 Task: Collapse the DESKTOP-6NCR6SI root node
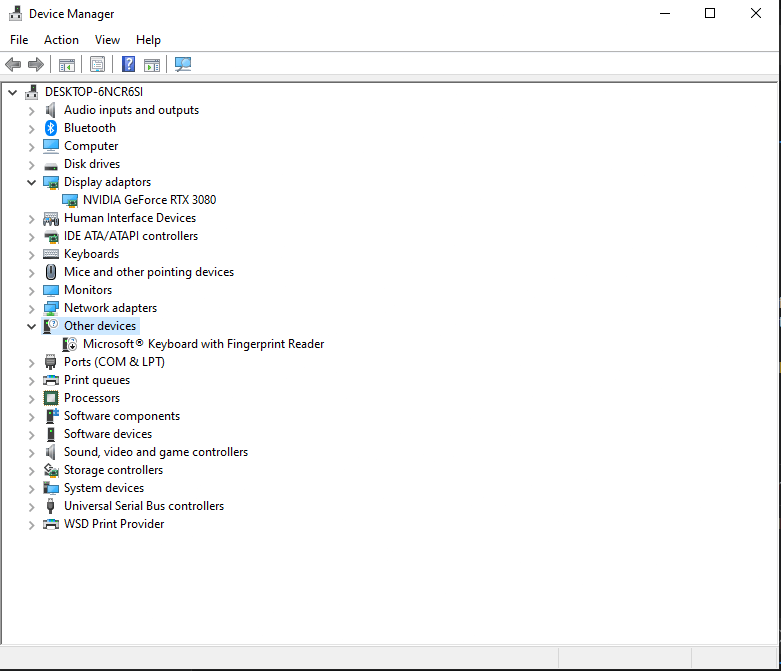click(12, 92)
